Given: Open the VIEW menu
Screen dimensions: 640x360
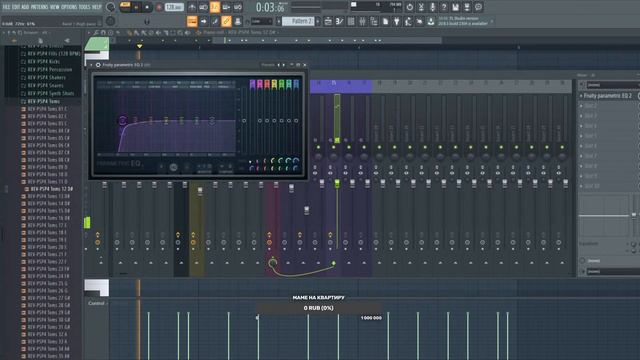Looking at the screenshot, I should [x=54, y=7].
